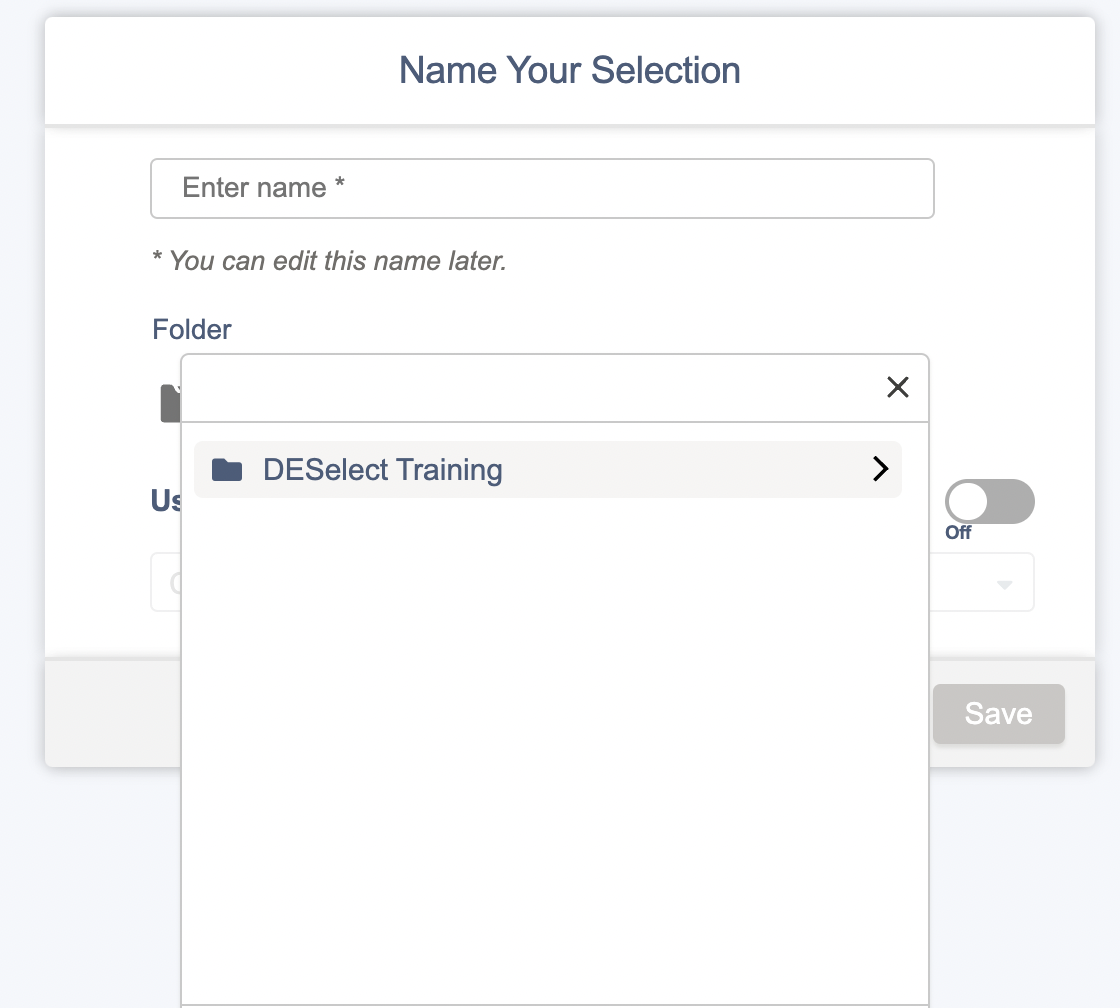Click the empty area of the folder list
The image size is (1120, 1008).
click(x=555, y=750)
